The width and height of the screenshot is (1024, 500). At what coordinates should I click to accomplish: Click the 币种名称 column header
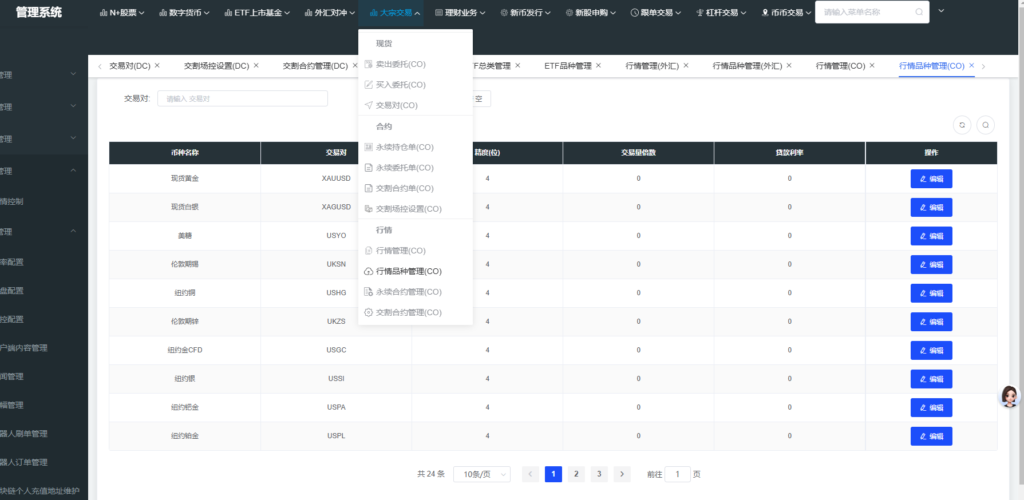coord(185,153)
